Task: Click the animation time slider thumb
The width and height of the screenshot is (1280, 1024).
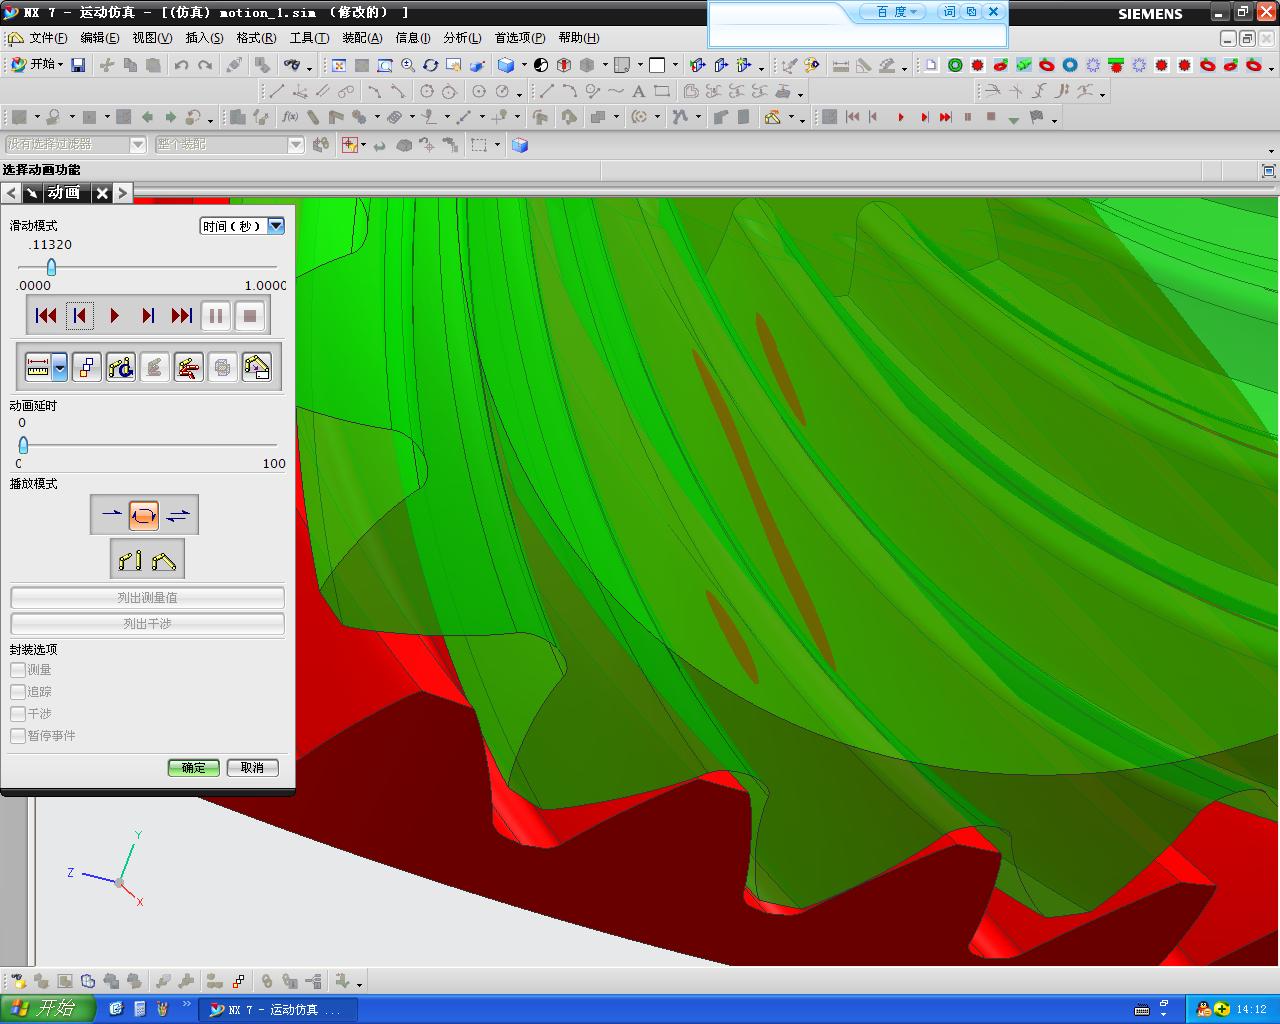Action: [51, 267]
